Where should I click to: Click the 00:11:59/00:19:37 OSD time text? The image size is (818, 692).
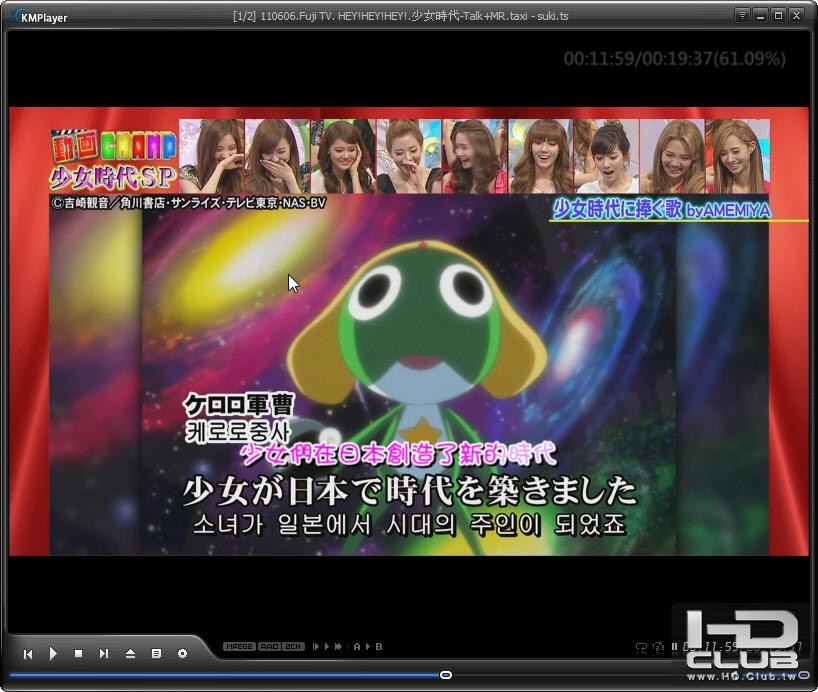point(674,59)
